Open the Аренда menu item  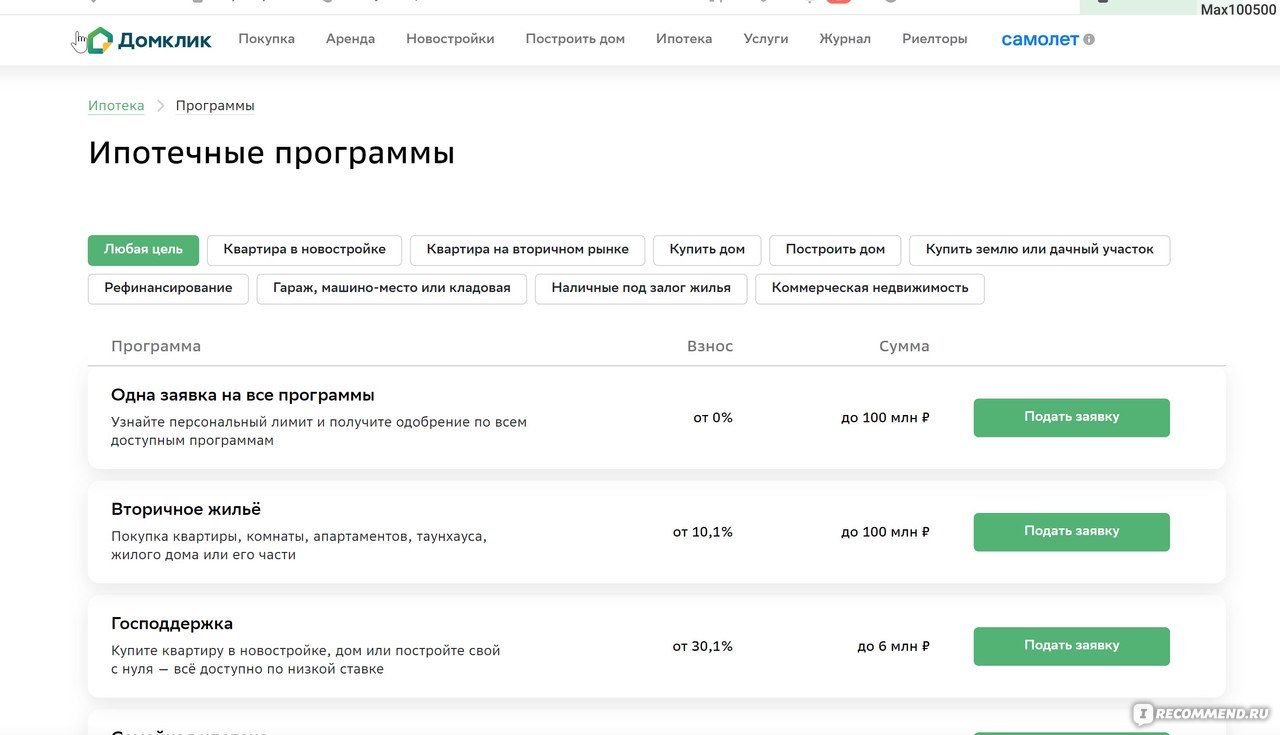point(350,39)
